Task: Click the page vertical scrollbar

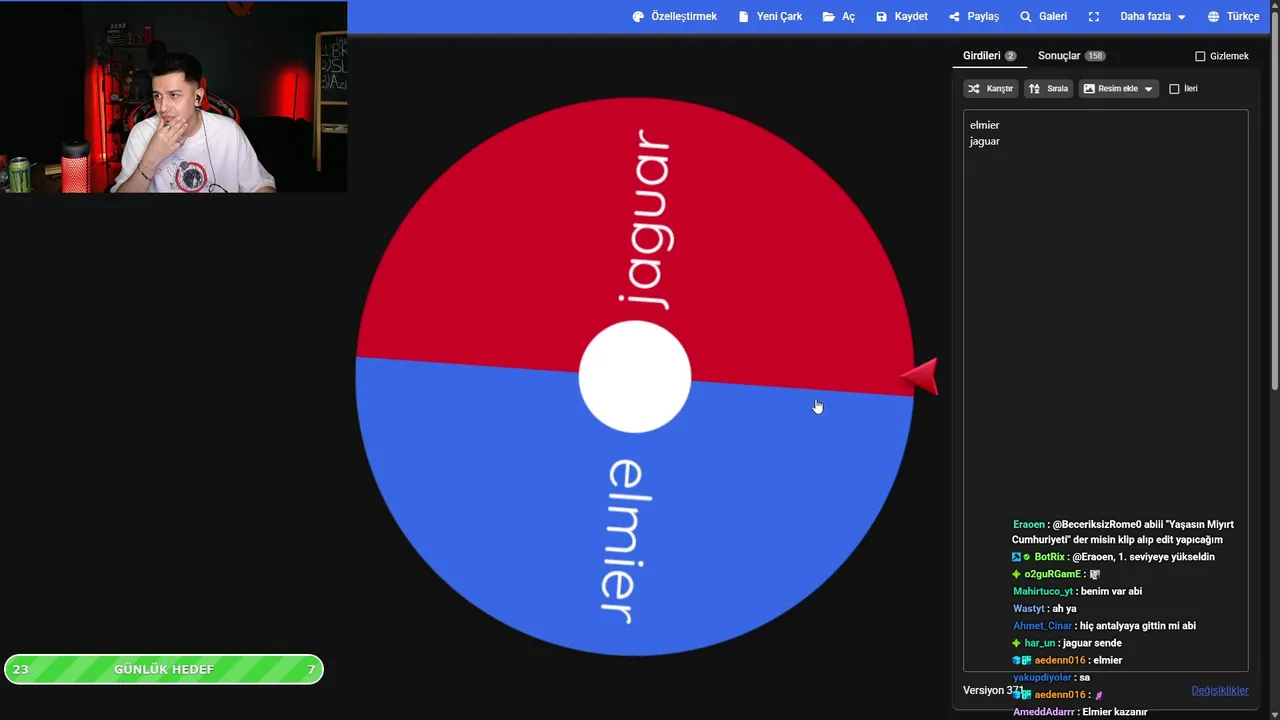Action: tap(1275, 200)
